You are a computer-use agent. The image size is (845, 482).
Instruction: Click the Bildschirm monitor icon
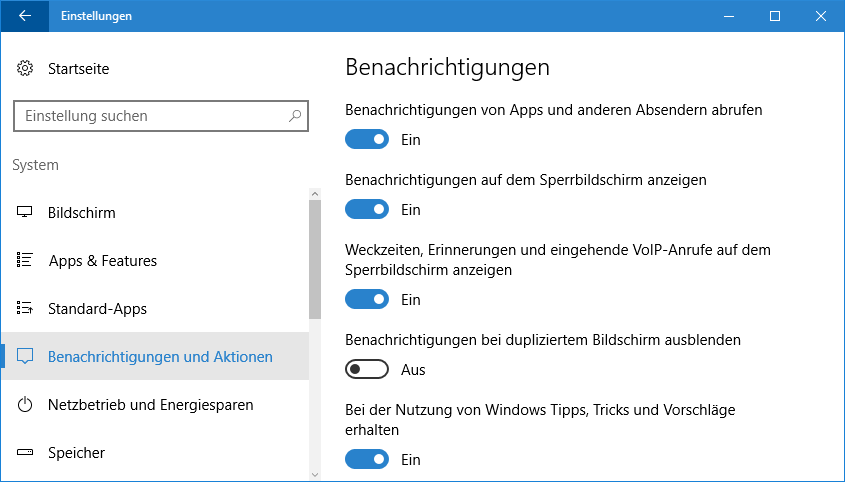click(26, 213)
